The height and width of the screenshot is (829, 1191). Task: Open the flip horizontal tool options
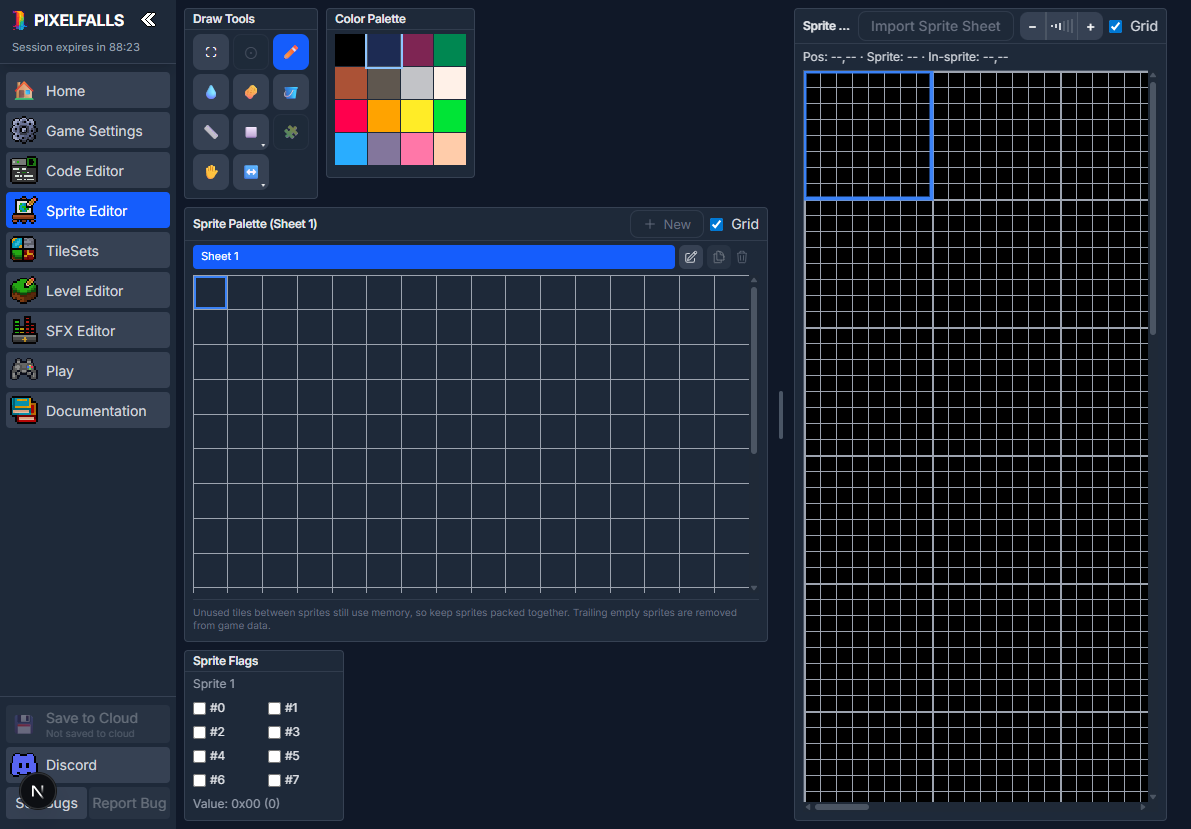tap(251, 172)
